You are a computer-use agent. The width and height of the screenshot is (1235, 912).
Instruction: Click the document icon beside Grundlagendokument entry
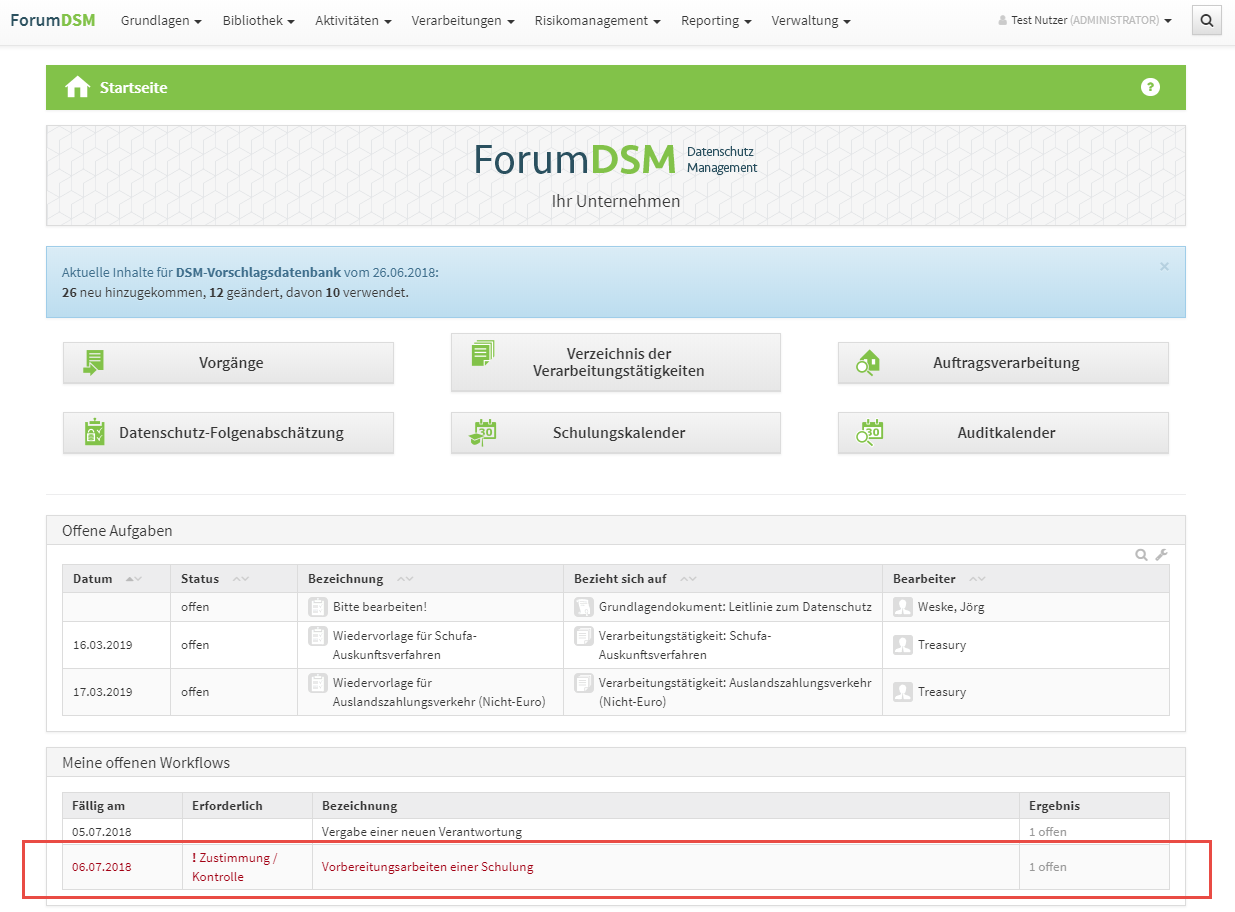click(584, 607)
